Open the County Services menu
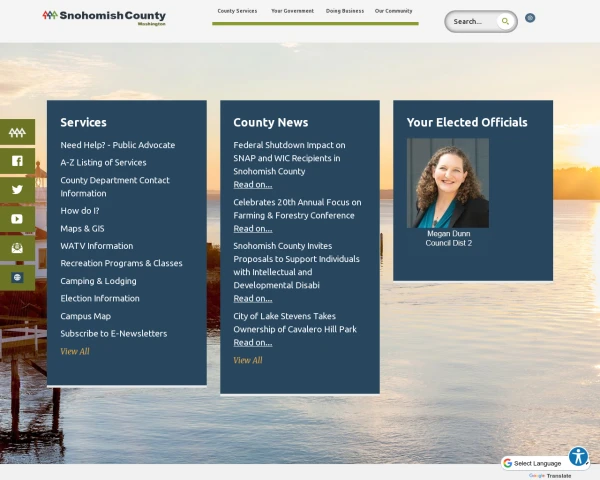 [x=237, y=11]
